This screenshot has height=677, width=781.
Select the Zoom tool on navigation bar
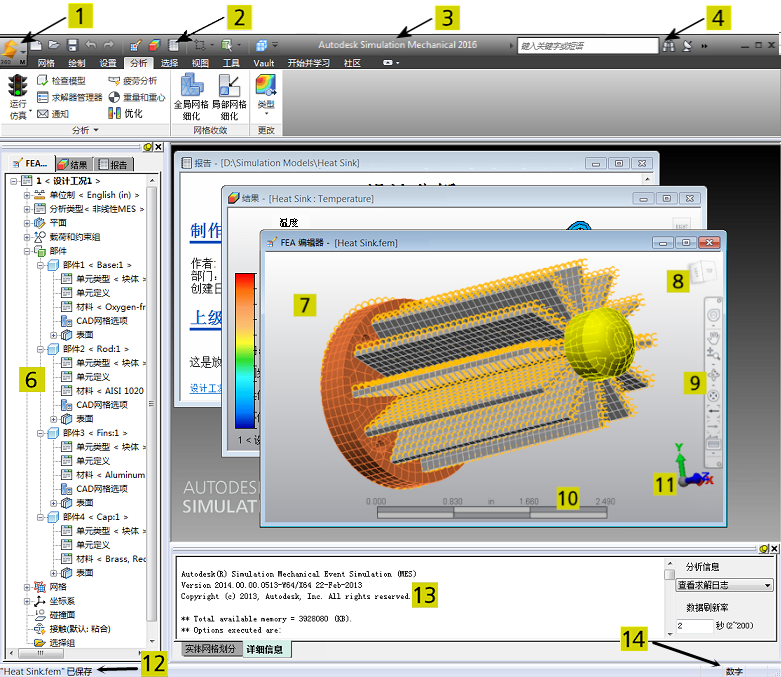pos(713,354)
